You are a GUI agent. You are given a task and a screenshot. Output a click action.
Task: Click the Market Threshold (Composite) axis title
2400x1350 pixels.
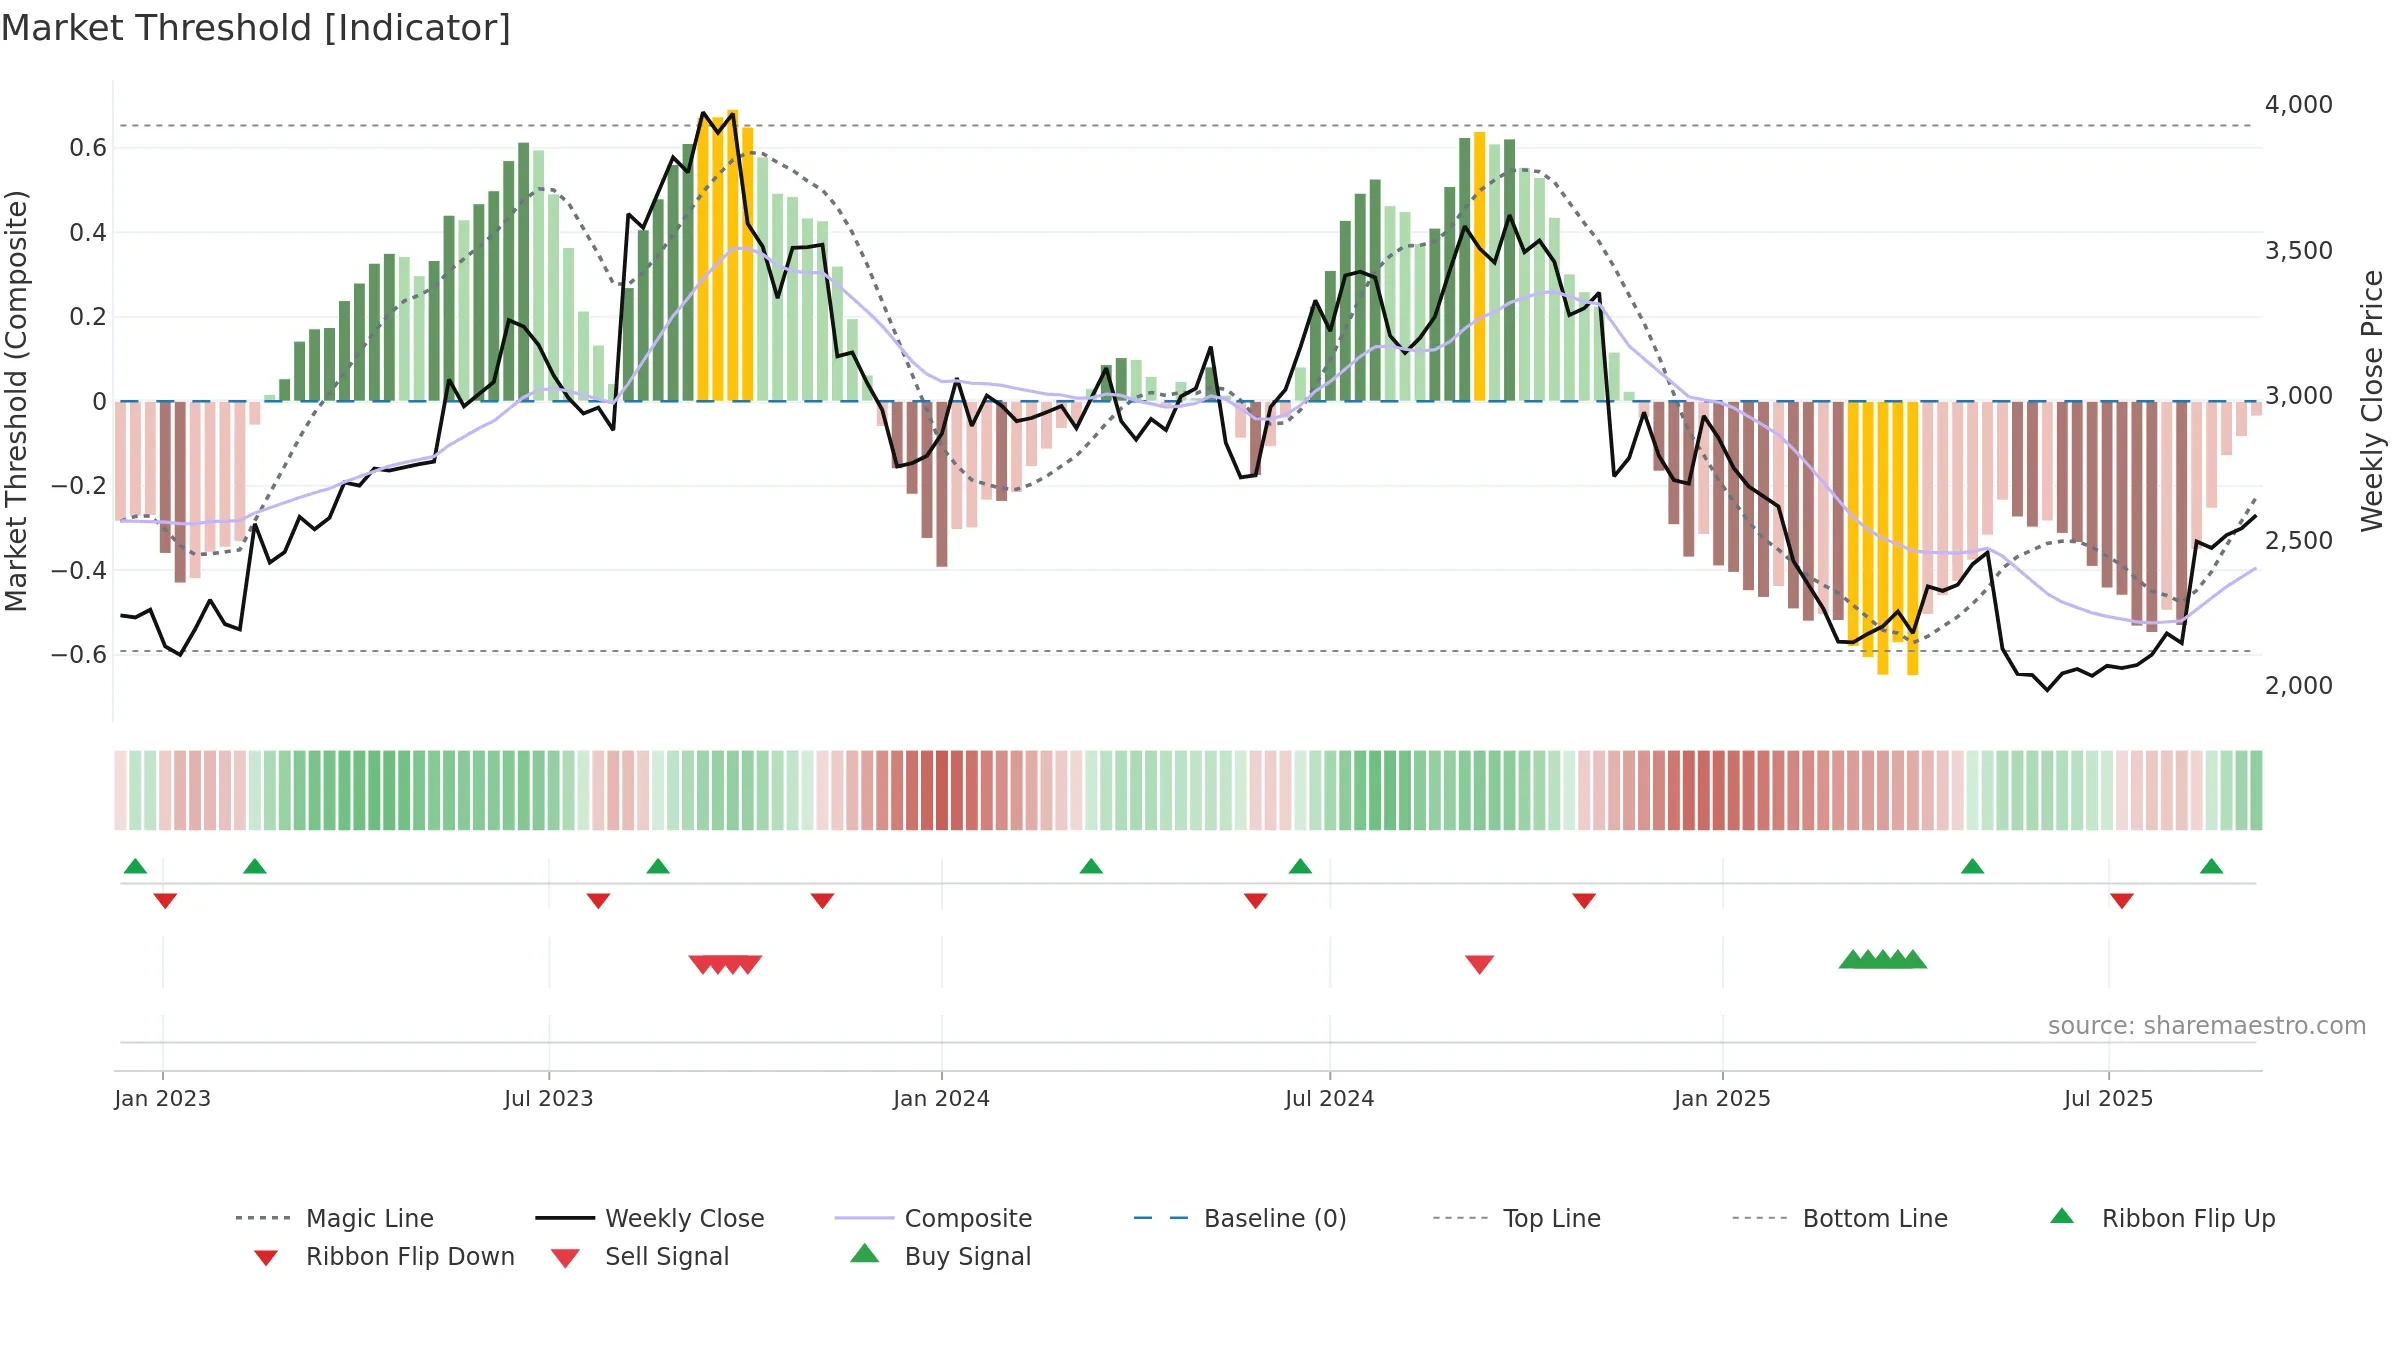tap(16, 400)
